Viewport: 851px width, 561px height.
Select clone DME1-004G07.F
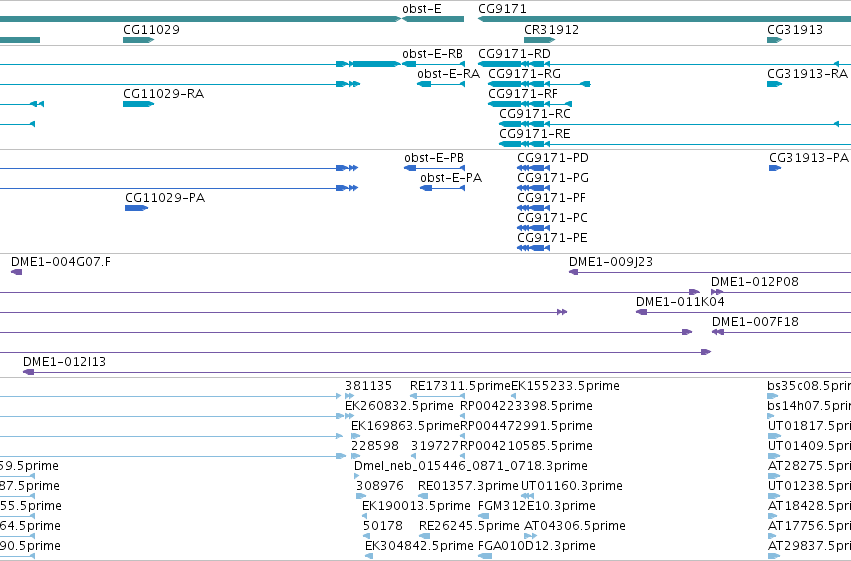point(16,272)
